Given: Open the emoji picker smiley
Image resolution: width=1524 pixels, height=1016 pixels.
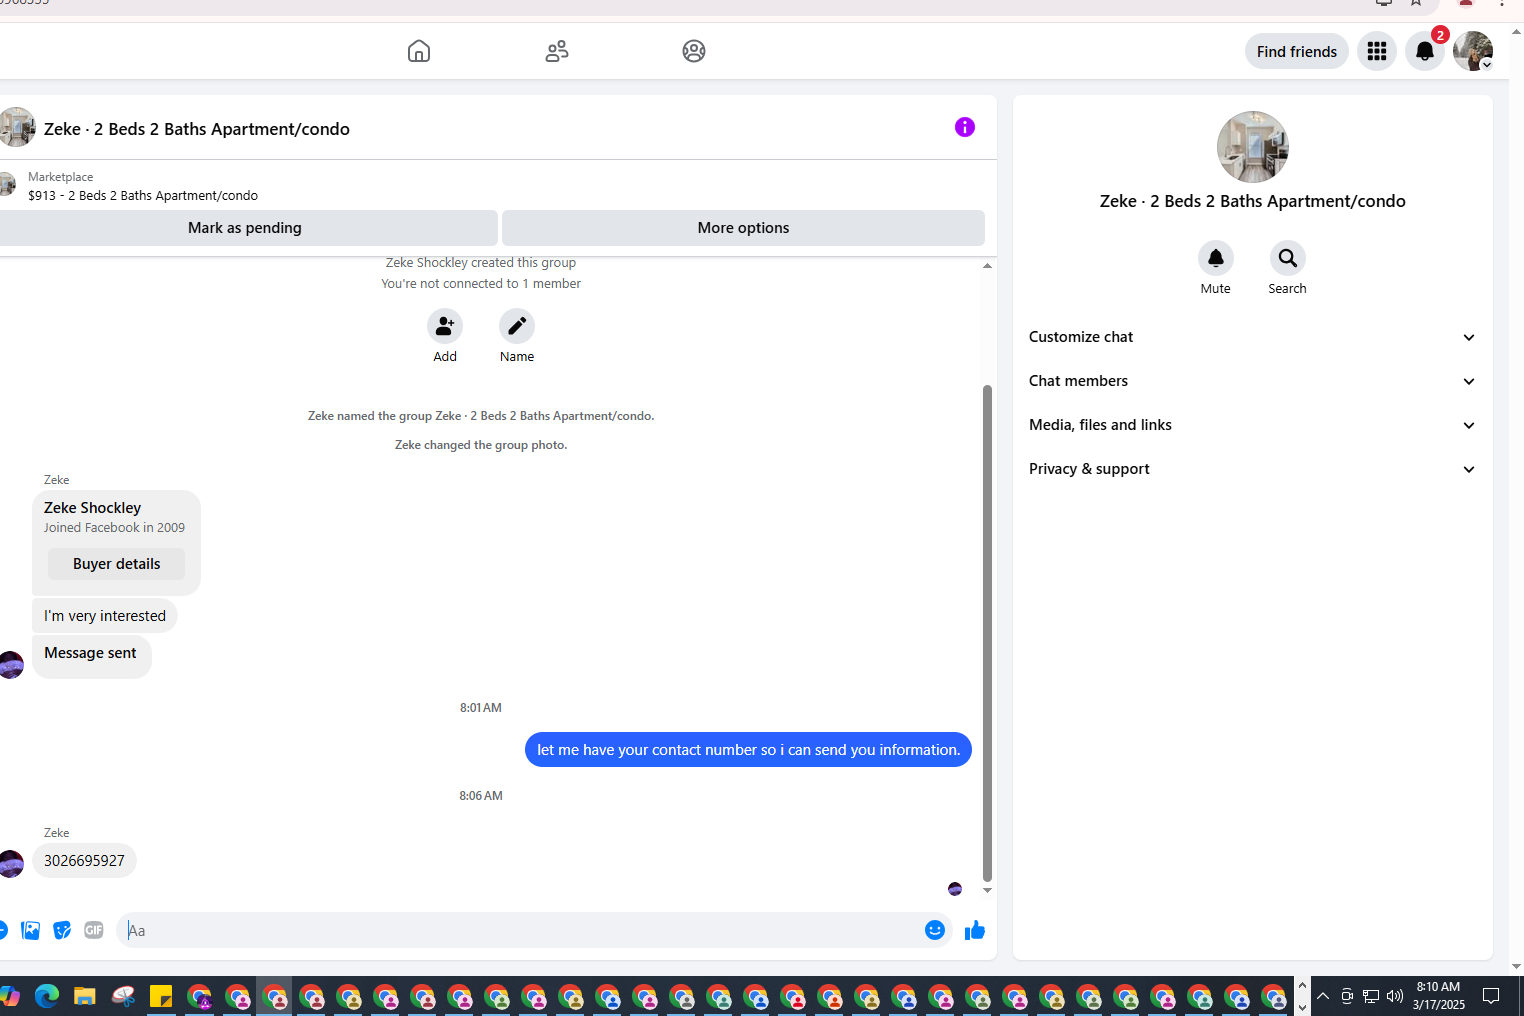Looking at the screenshot, I should tap(935, 930).
